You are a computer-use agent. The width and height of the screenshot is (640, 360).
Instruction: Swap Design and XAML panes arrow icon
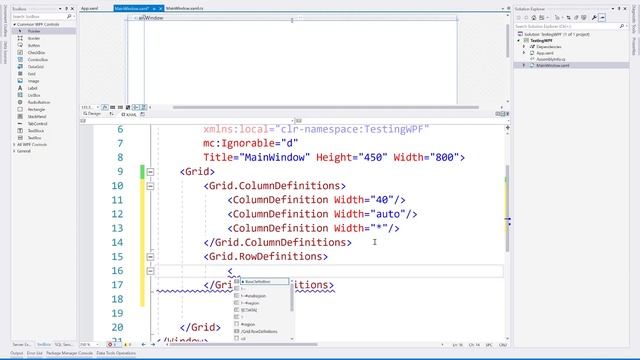(x=111, y=114)
